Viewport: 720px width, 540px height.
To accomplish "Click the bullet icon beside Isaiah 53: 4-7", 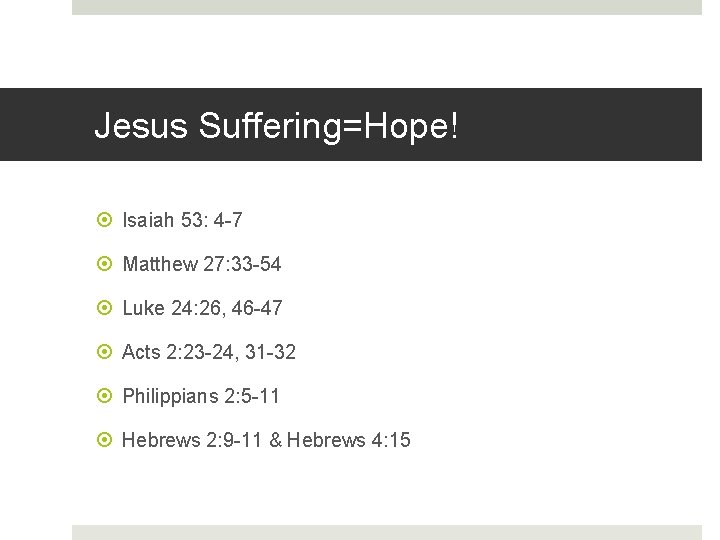I will point(104,219).
